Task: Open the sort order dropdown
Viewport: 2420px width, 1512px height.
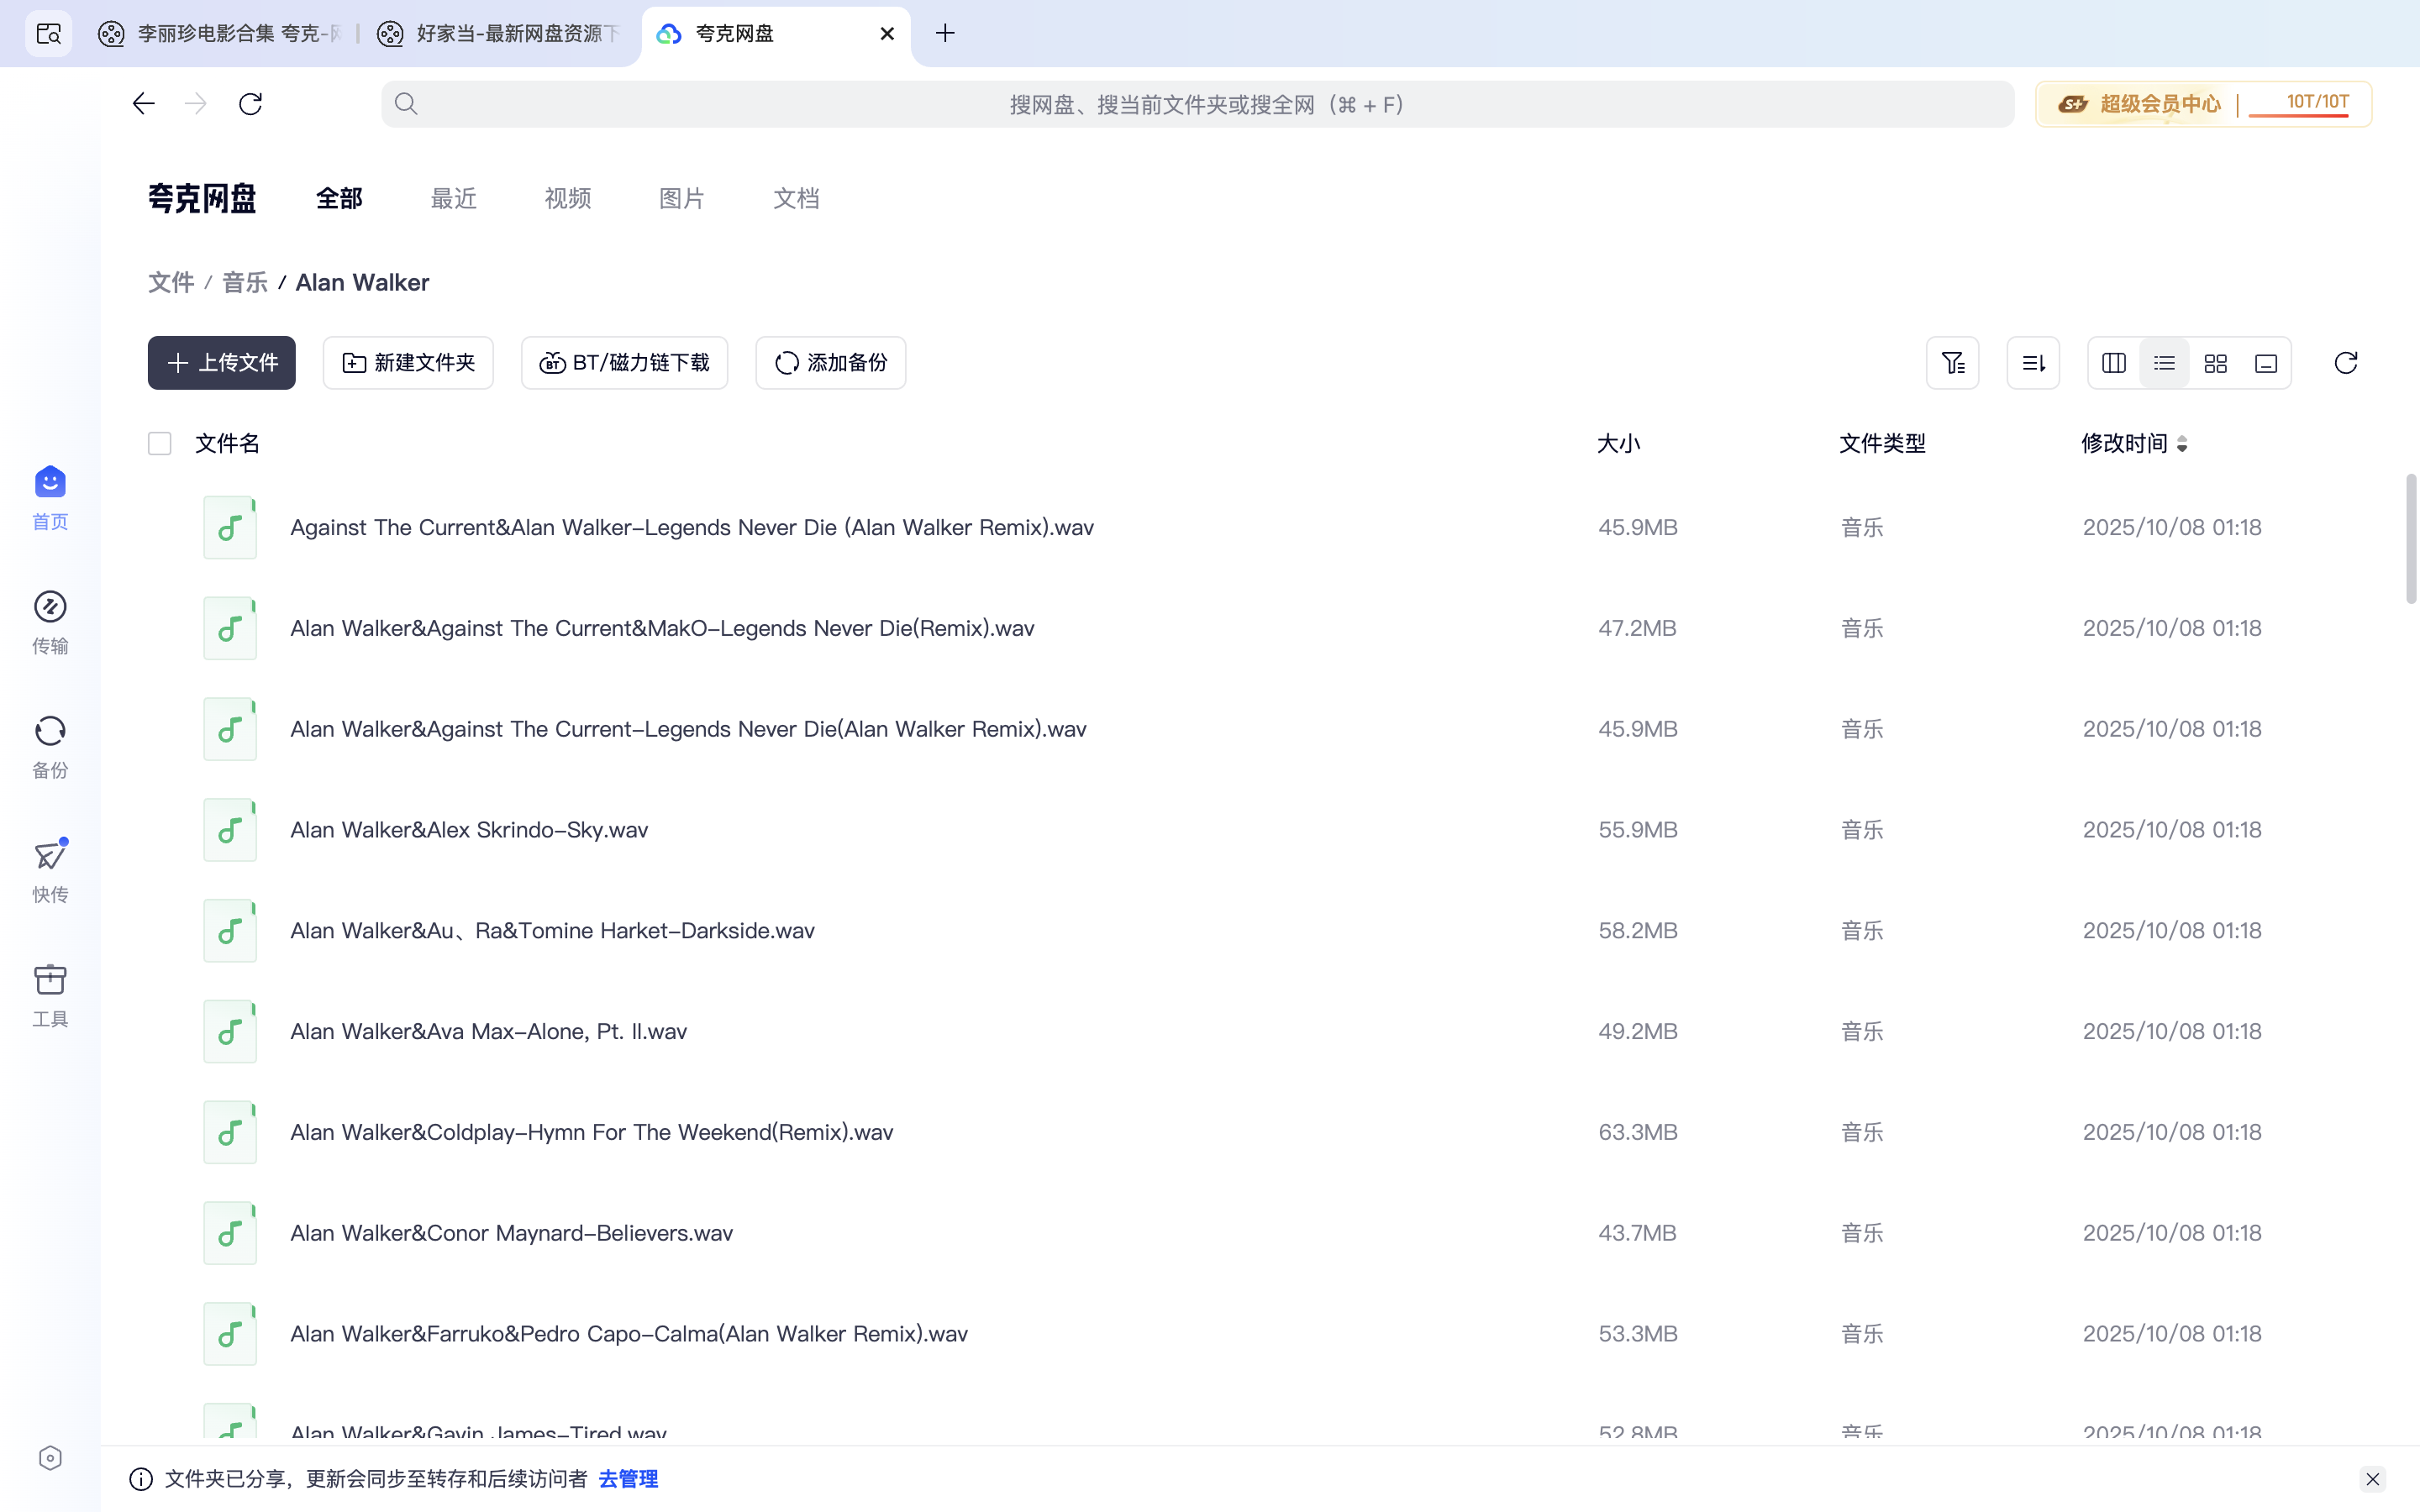Action: tap(2033, 363)
